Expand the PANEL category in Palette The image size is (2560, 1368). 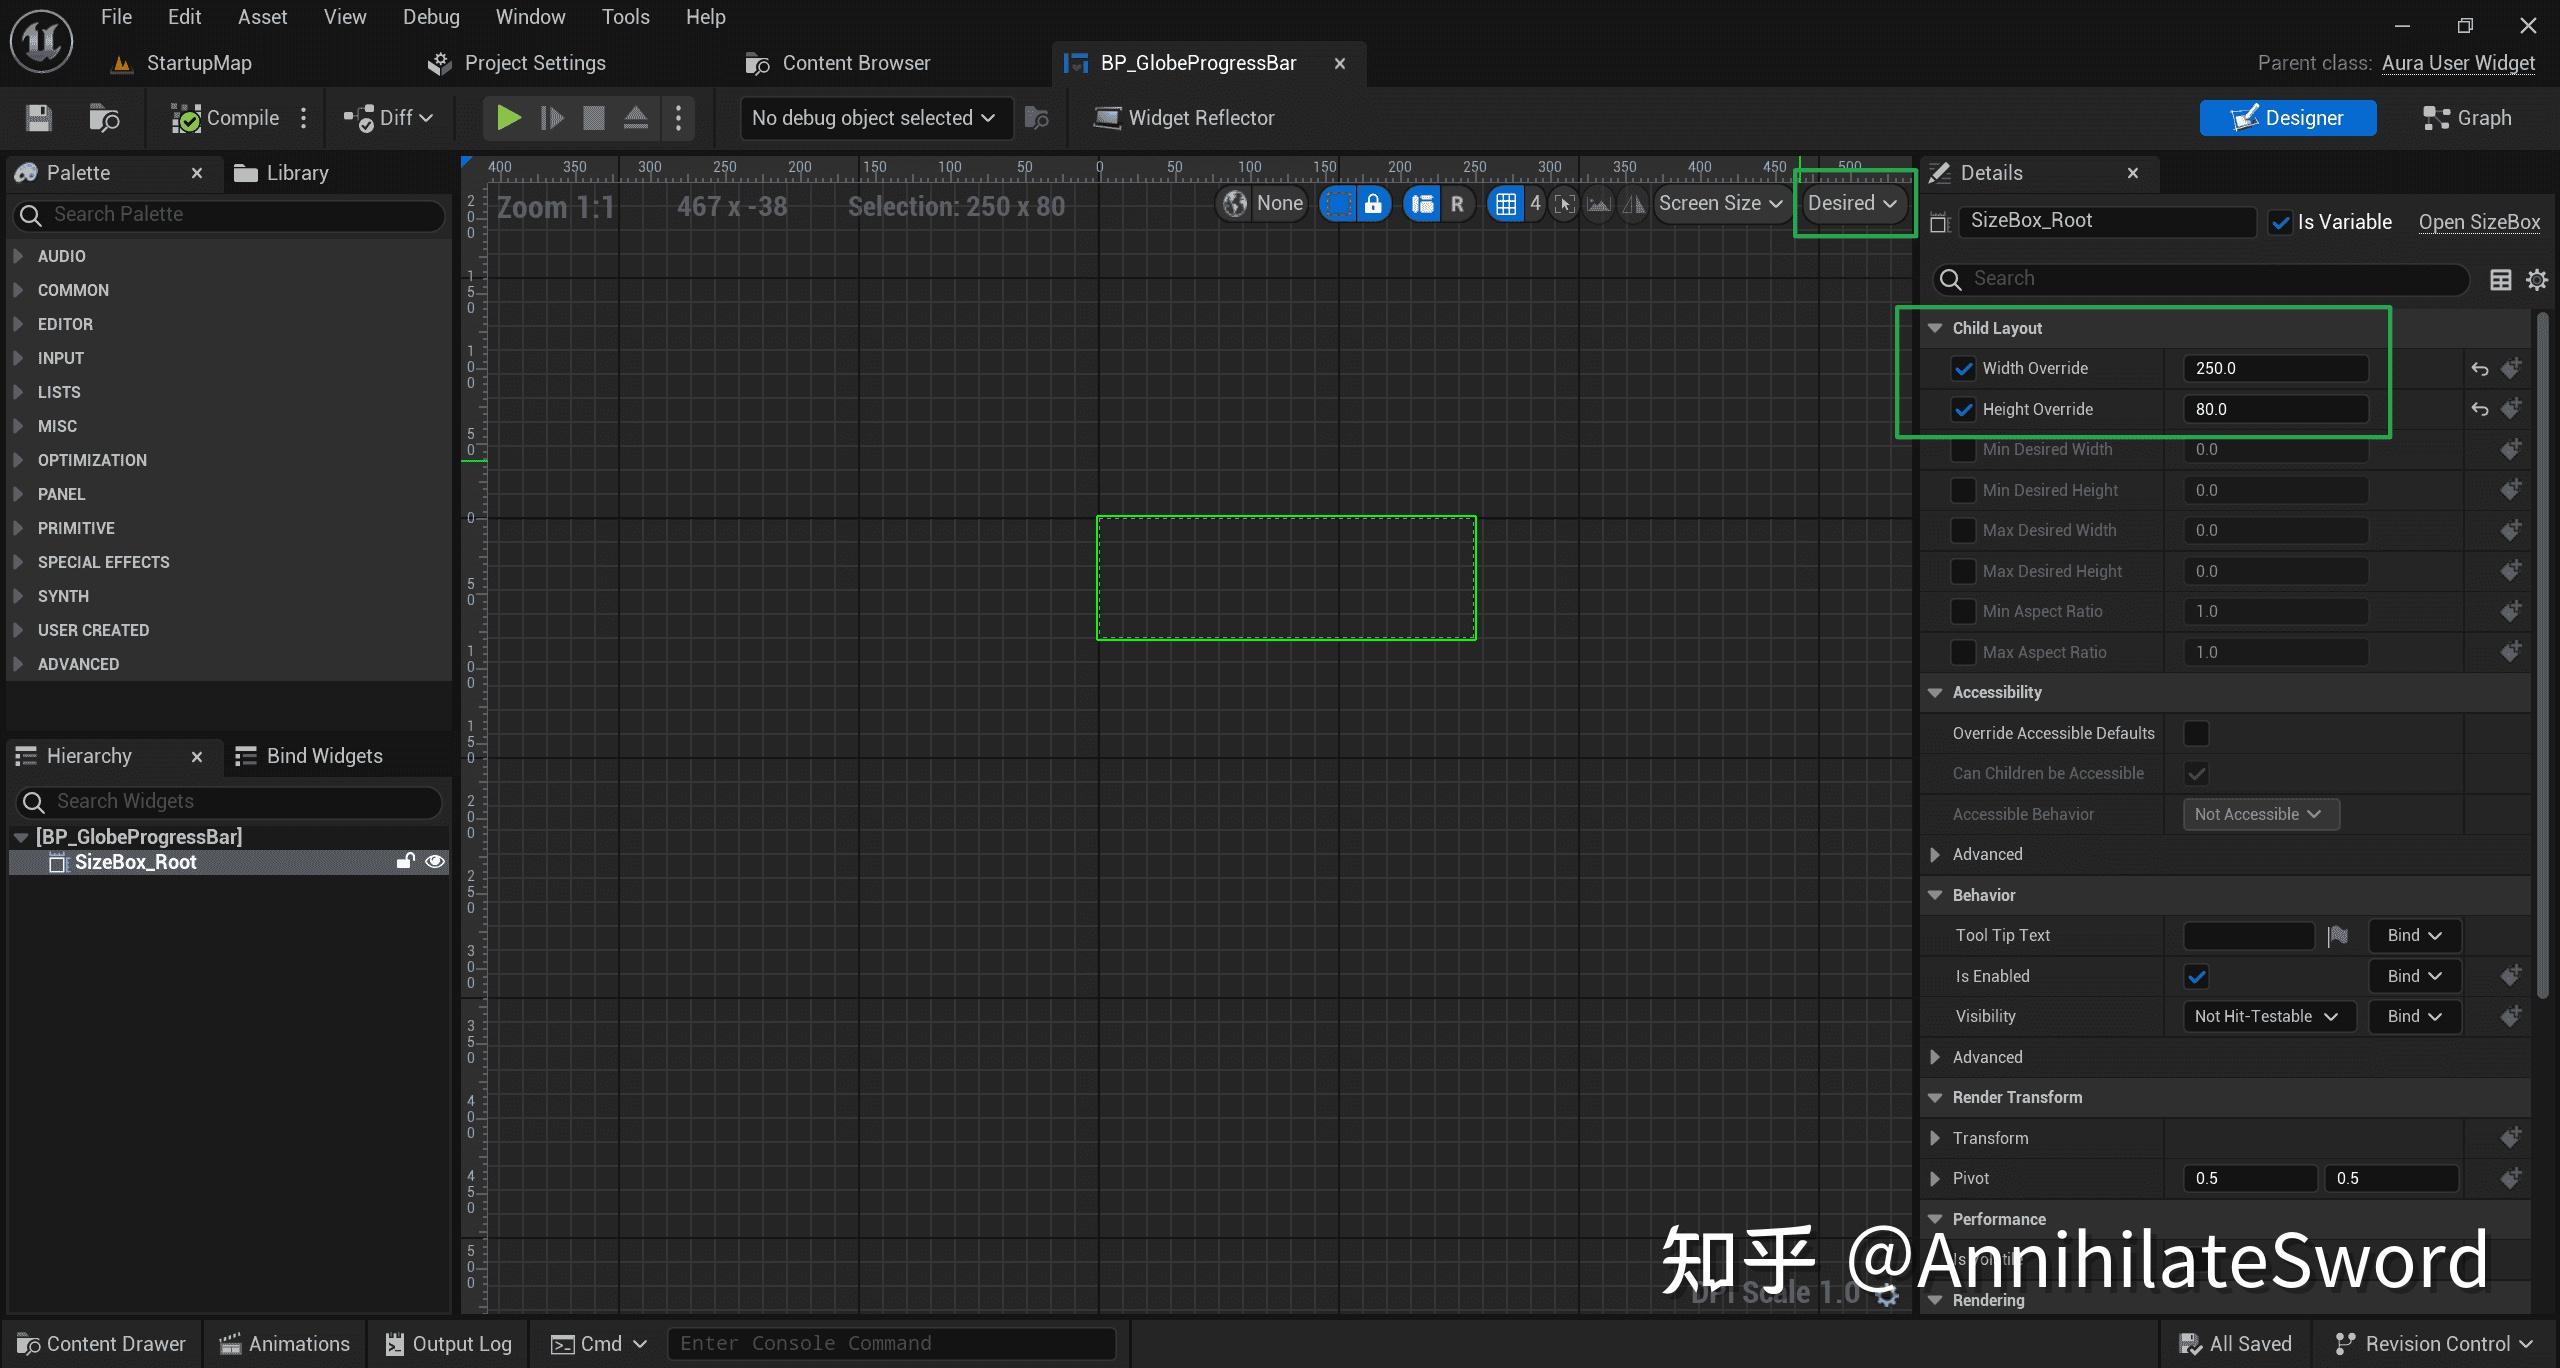[x=62, y=493]
